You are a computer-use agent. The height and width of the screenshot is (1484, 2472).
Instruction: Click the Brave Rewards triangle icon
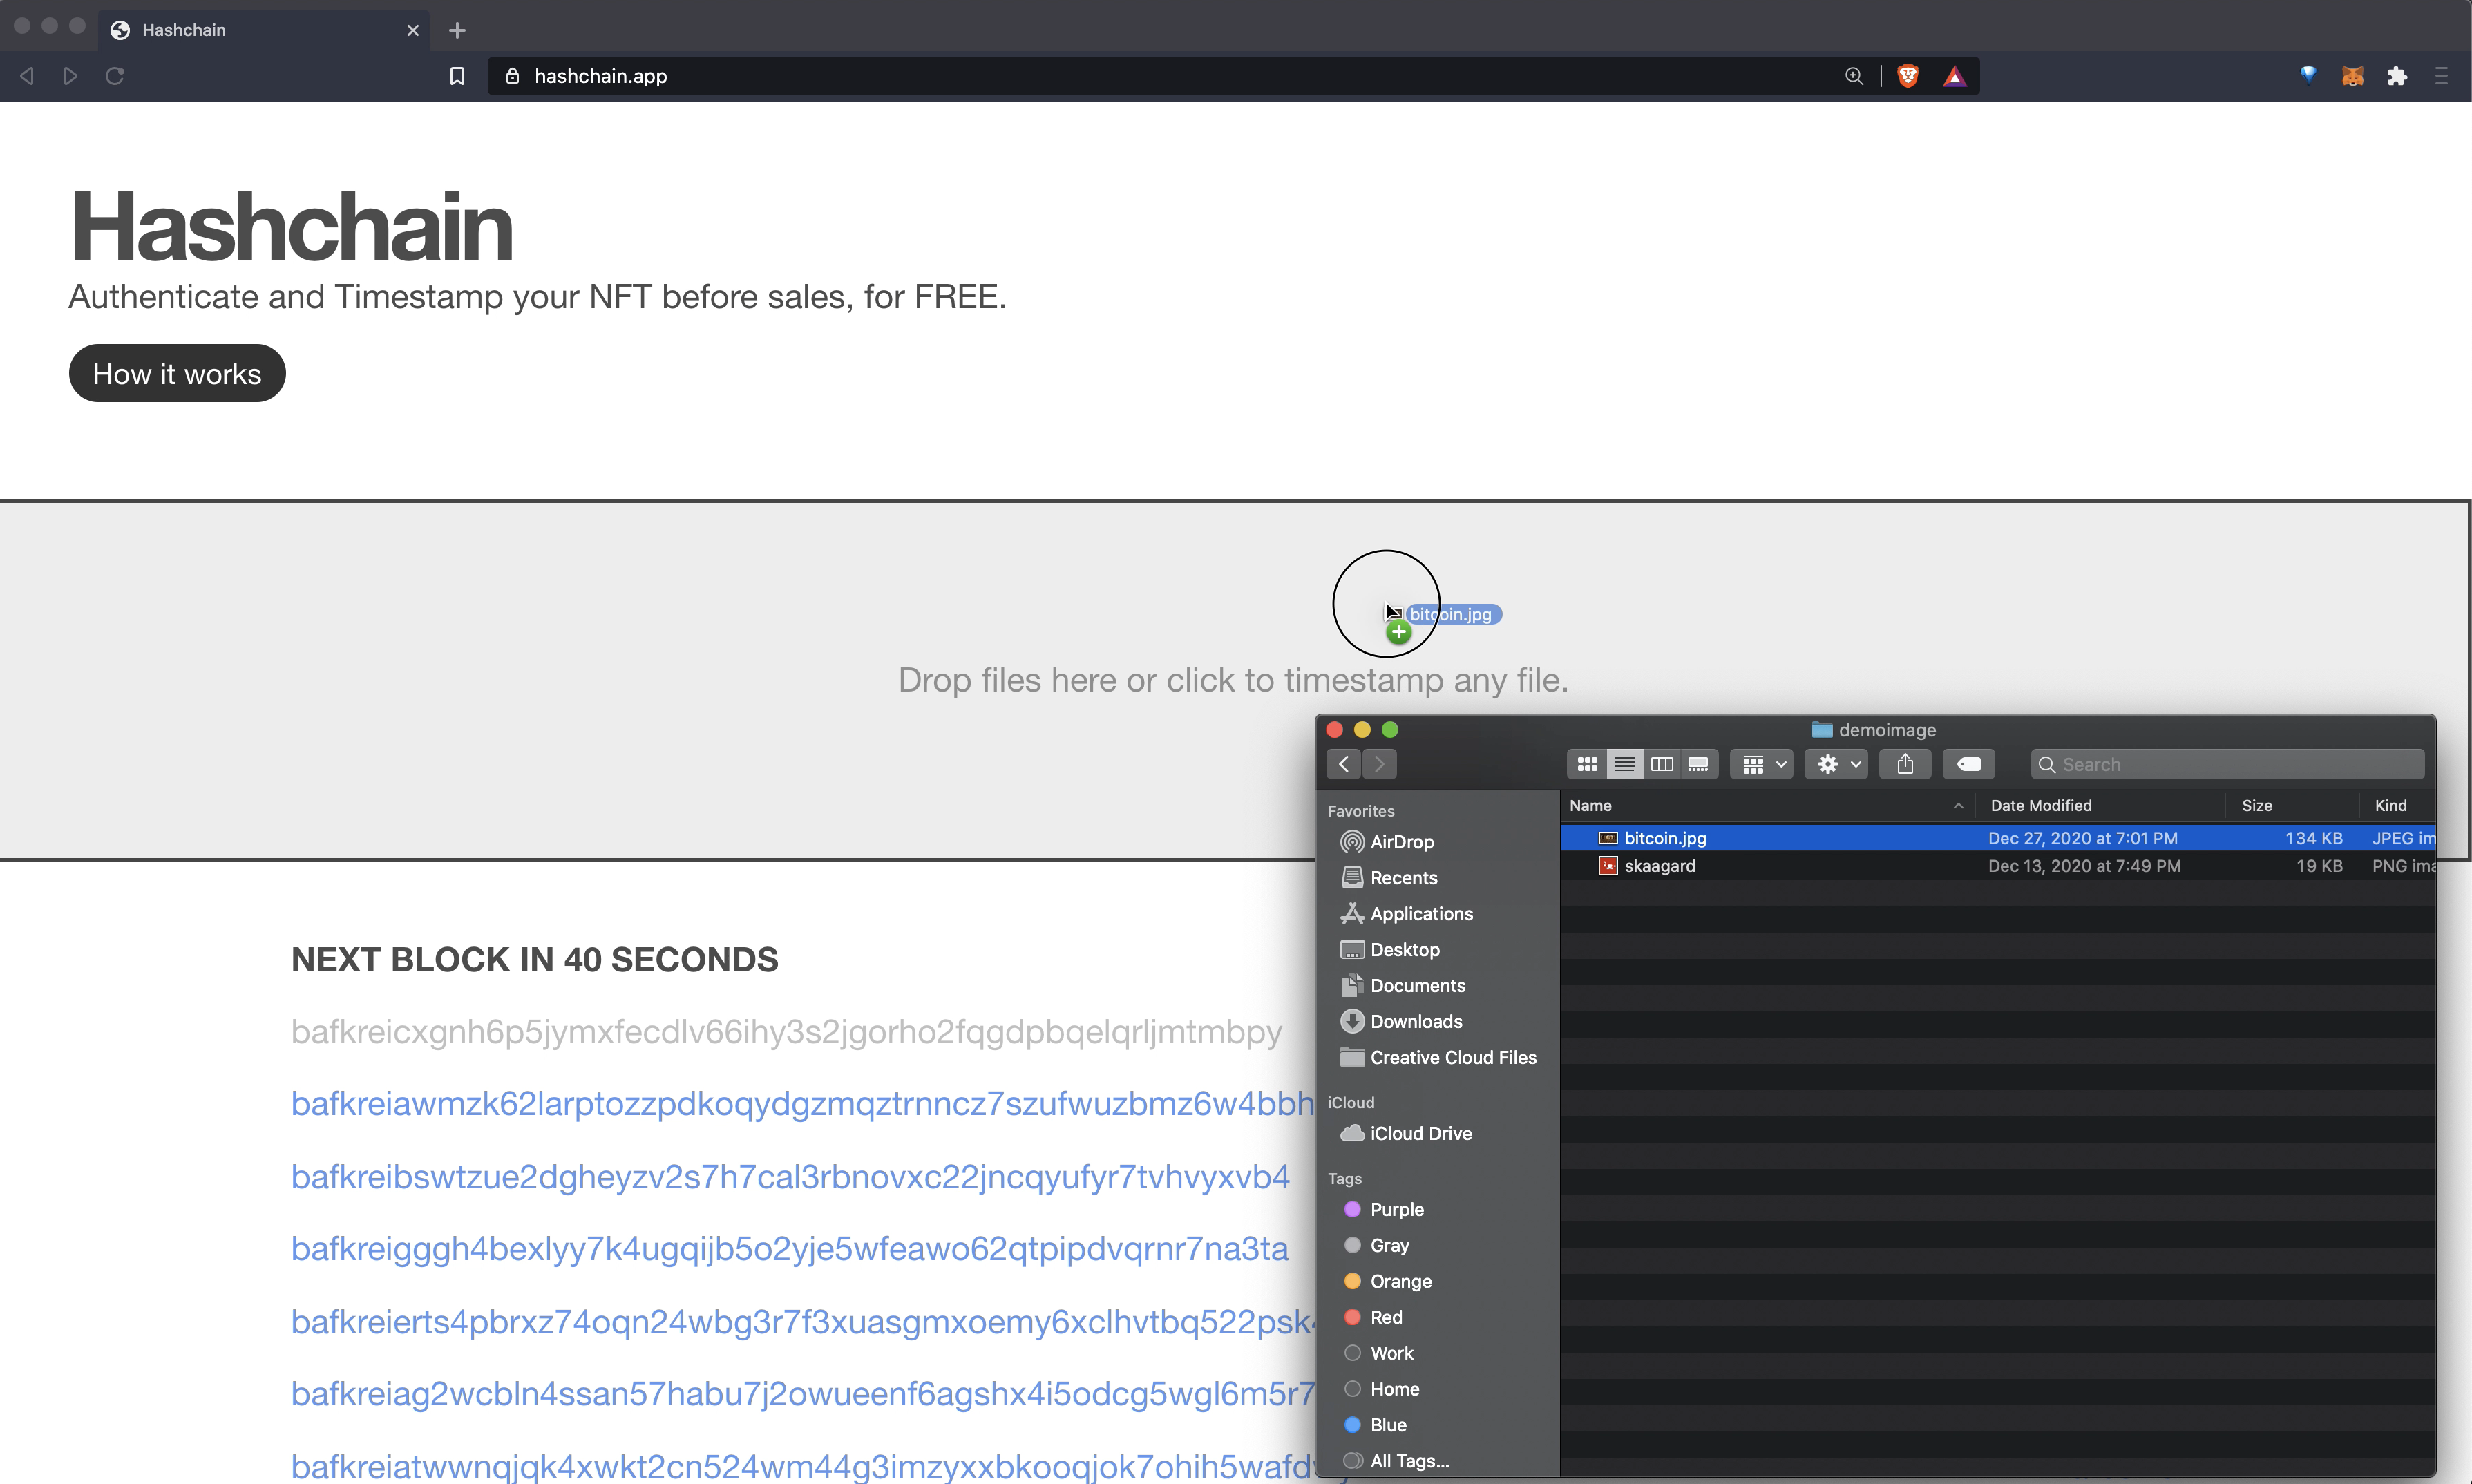[x=1954, y=76]
